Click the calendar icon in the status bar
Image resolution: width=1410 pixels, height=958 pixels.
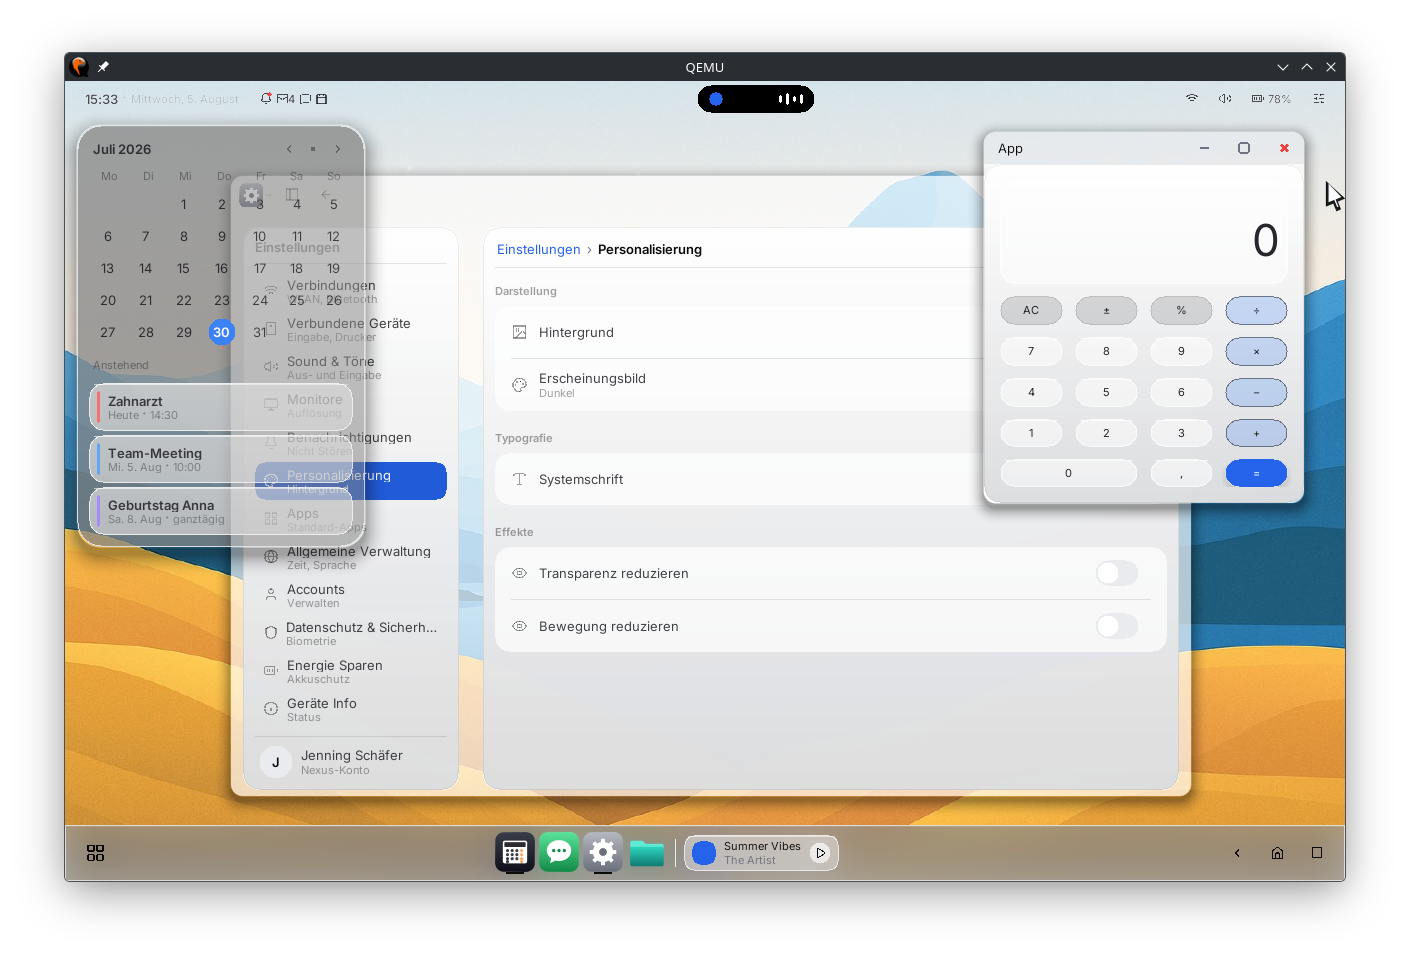pos(322,99)
